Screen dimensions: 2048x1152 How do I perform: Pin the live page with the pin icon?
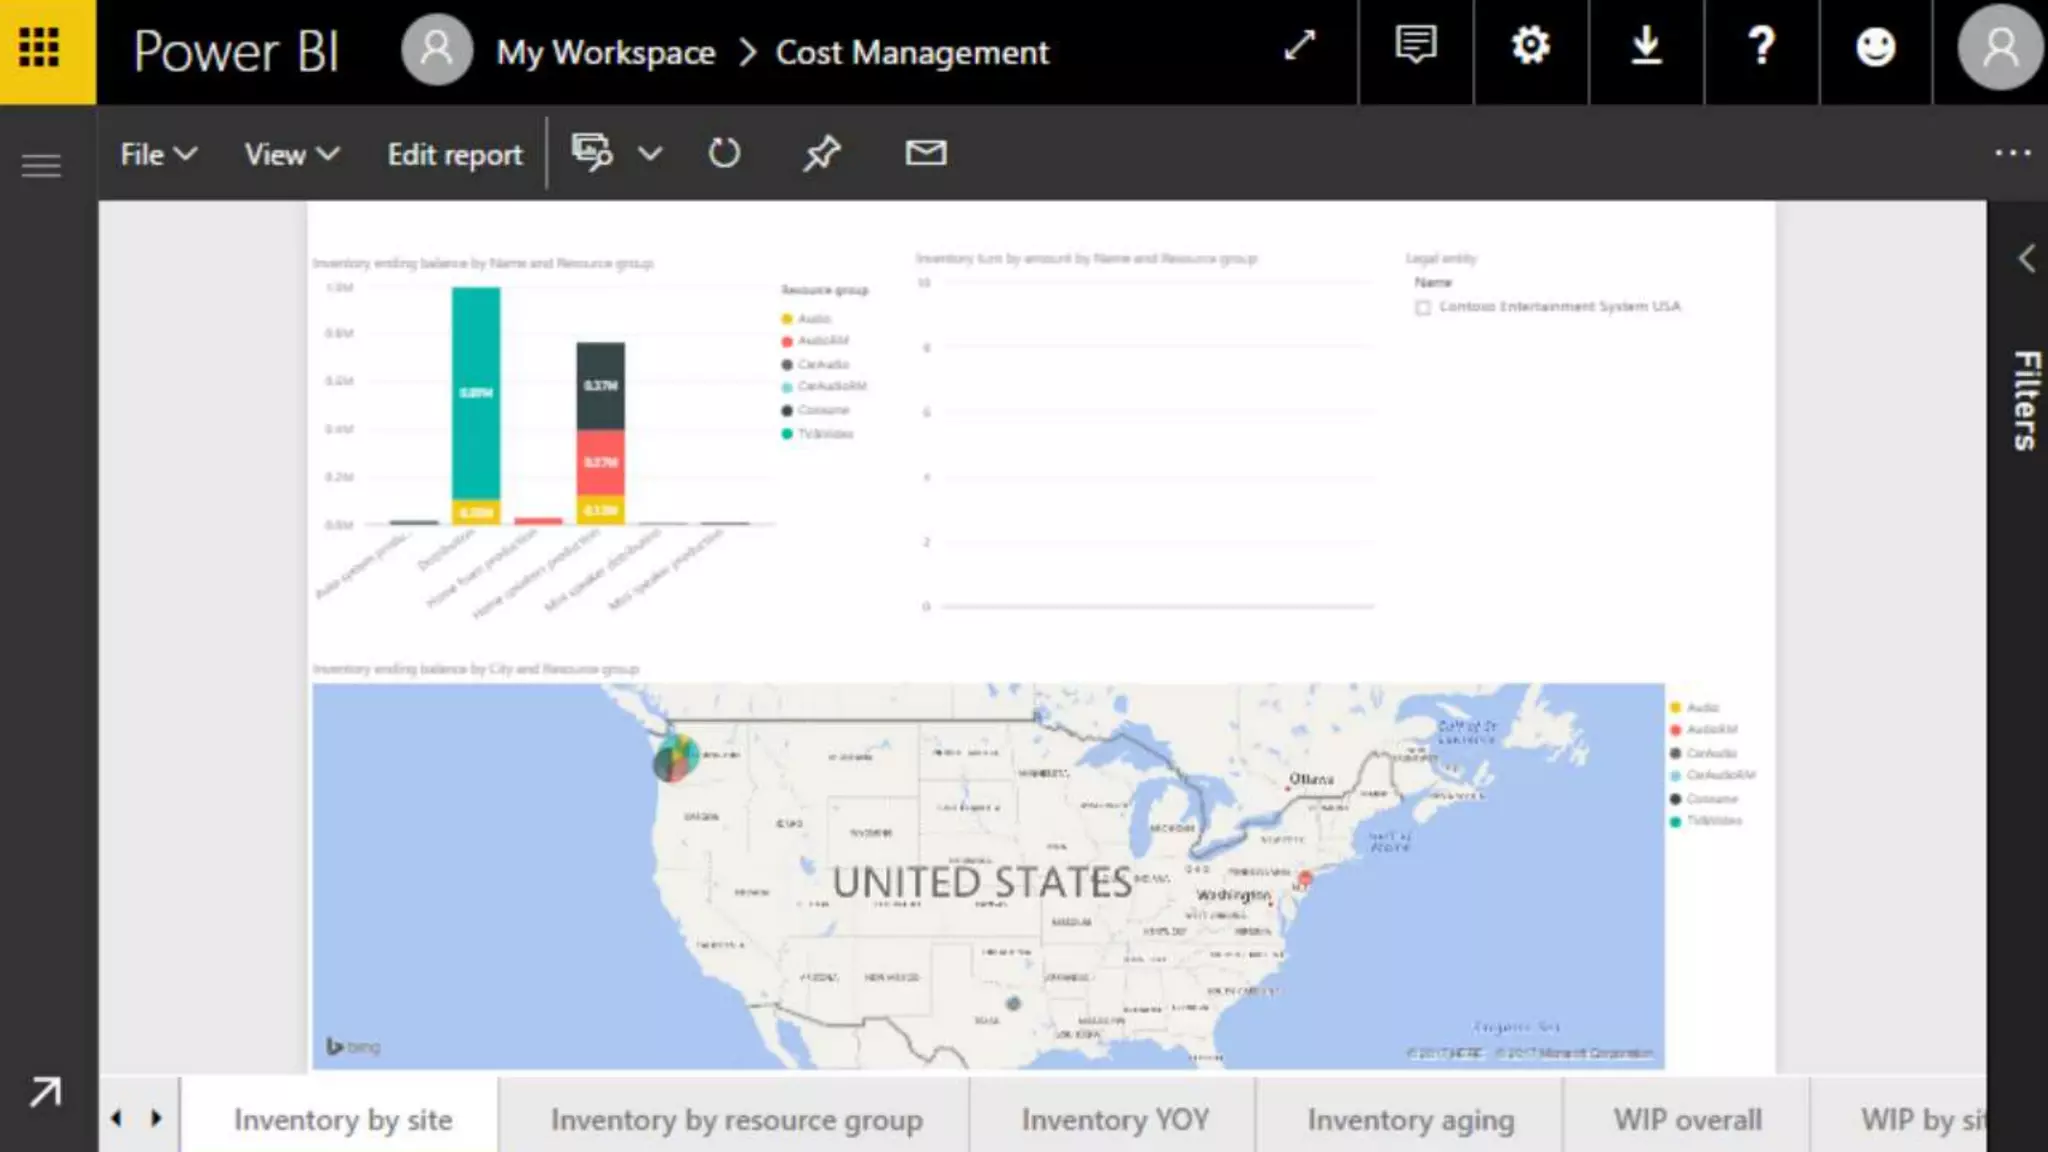click(822, 153)
